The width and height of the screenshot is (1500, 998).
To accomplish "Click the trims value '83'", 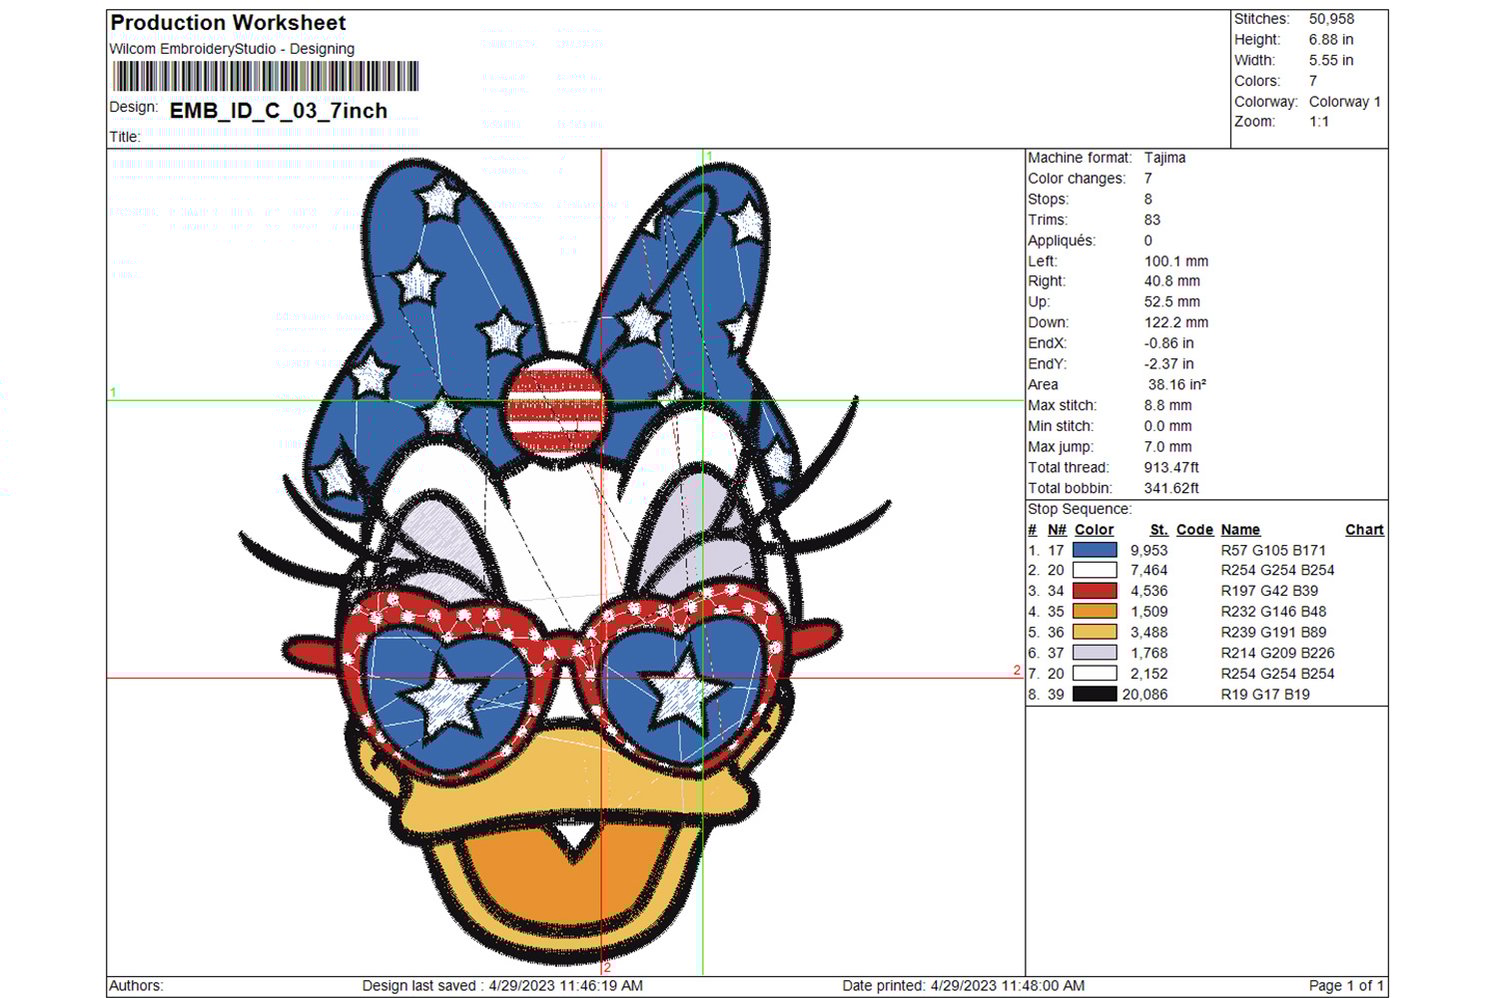I will tap(1152, 220).
